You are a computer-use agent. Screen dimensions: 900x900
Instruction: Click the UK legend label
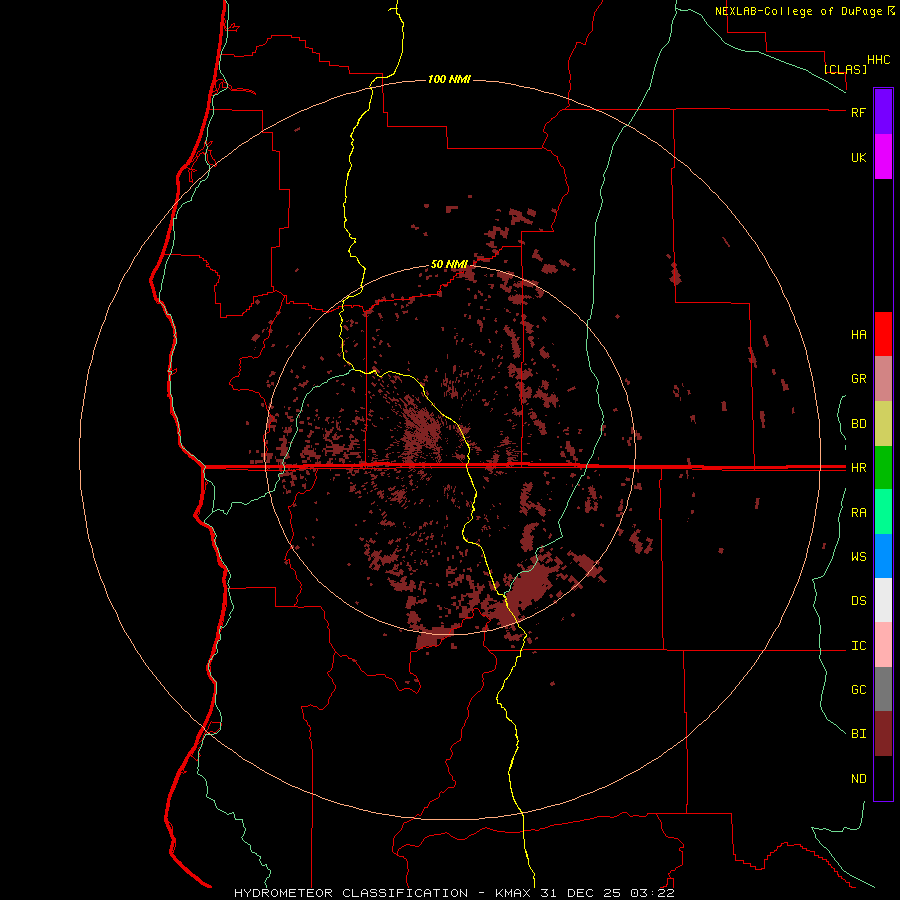click(x=858, y=157)
